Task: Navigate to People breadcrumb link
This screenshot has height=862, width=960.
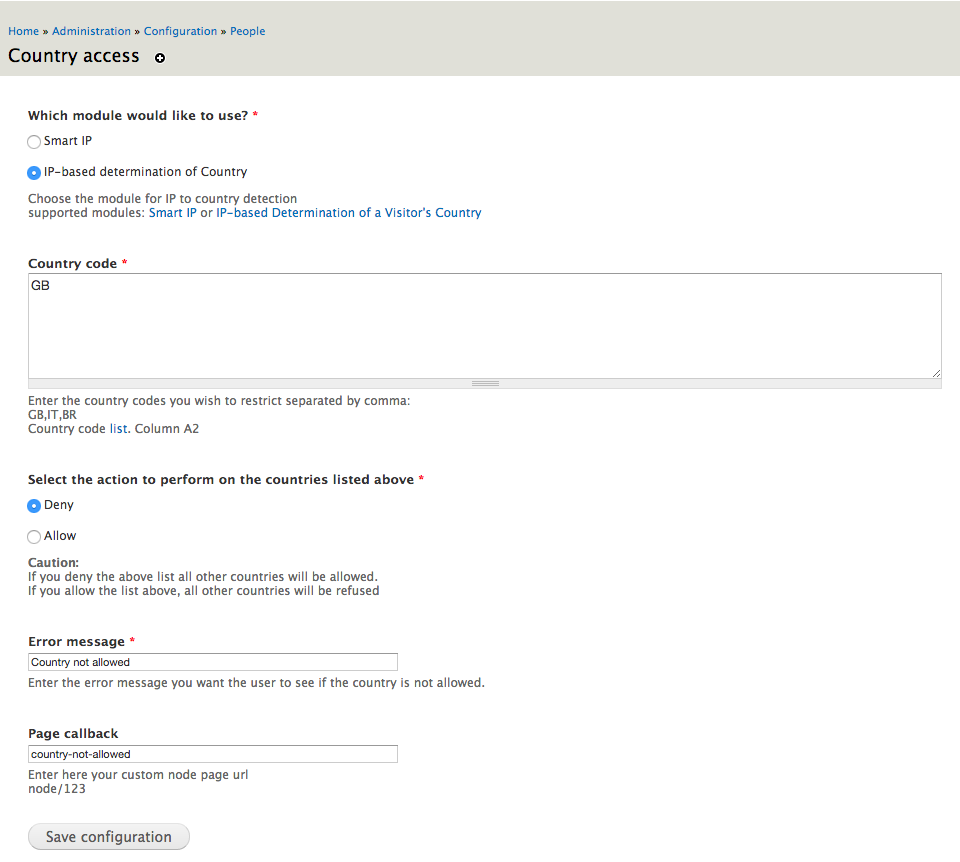Action: [247, 31]
